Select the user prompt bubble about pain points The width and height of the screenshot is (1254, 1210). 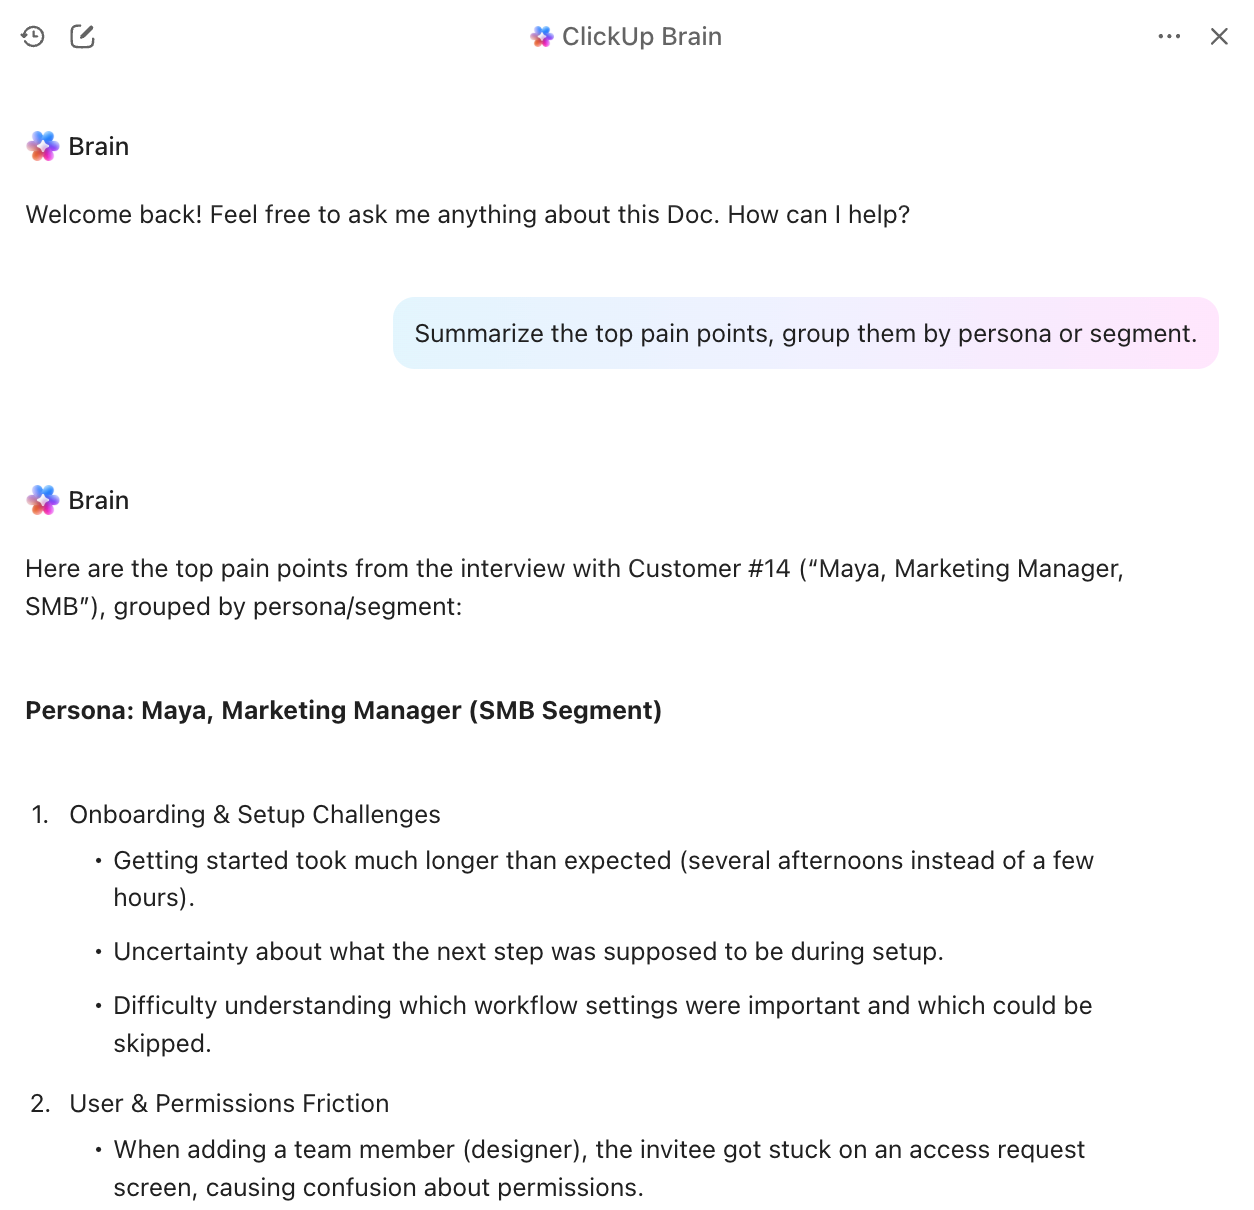click(x=805, y=333)
